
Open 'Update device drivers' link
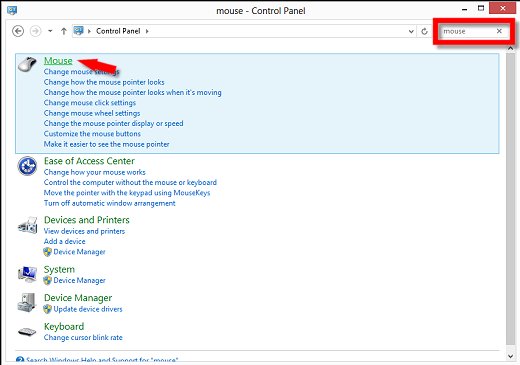click(88, 309)
